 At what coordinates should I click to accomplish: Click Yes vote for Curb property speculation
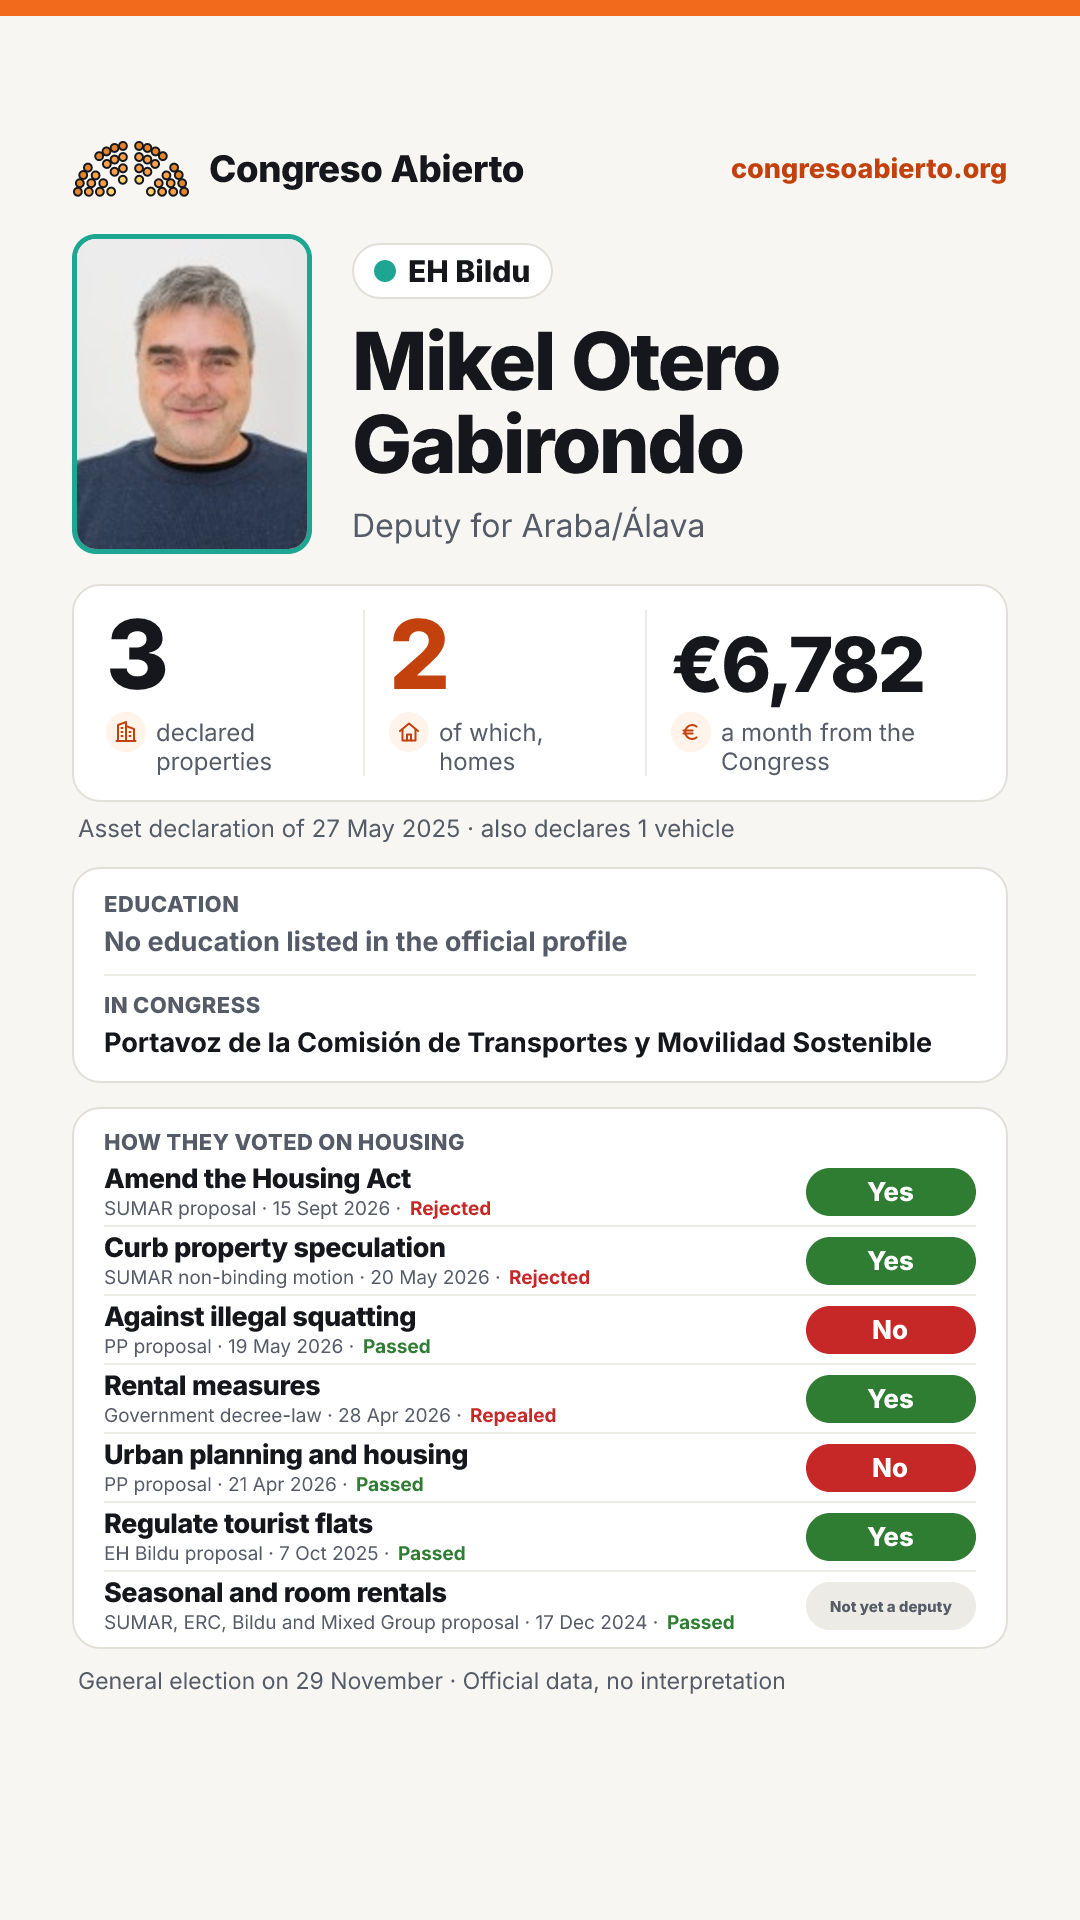pyautogui.click(x=891, y=1261)
